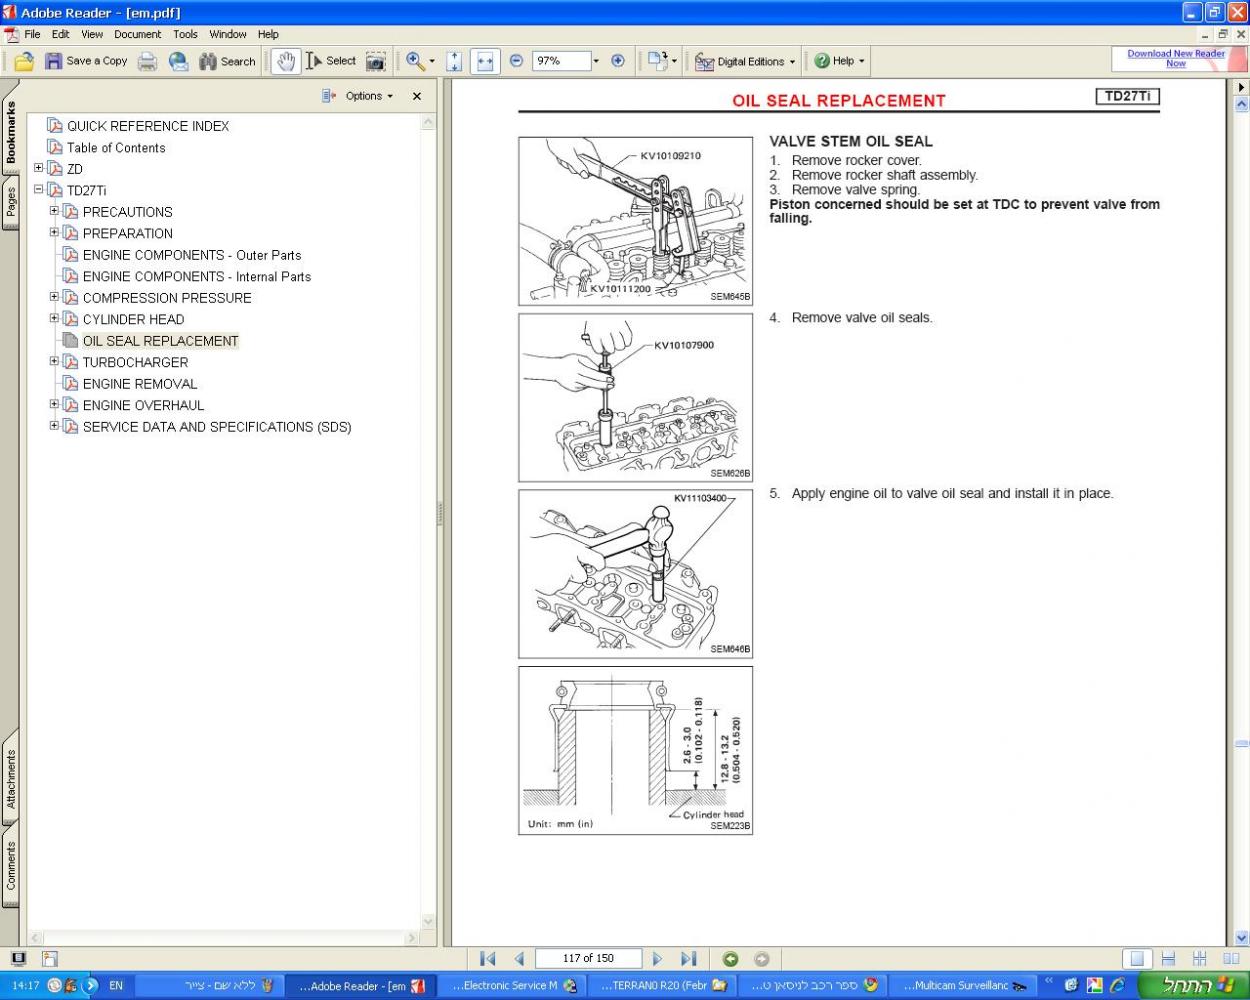Click the page number input field
1250x1000 pixels.
tap(588, 958)
